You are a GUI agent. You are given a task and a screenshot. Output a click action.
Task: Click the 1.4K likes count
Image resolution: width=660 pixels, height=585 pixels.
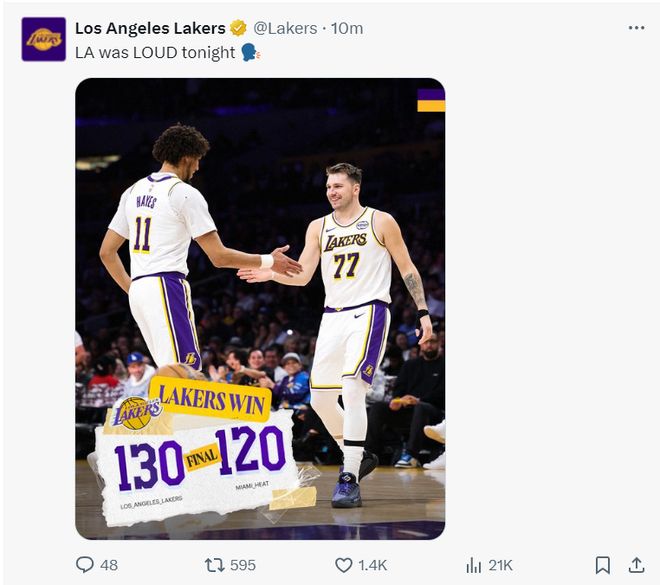[x=372, y=565]
